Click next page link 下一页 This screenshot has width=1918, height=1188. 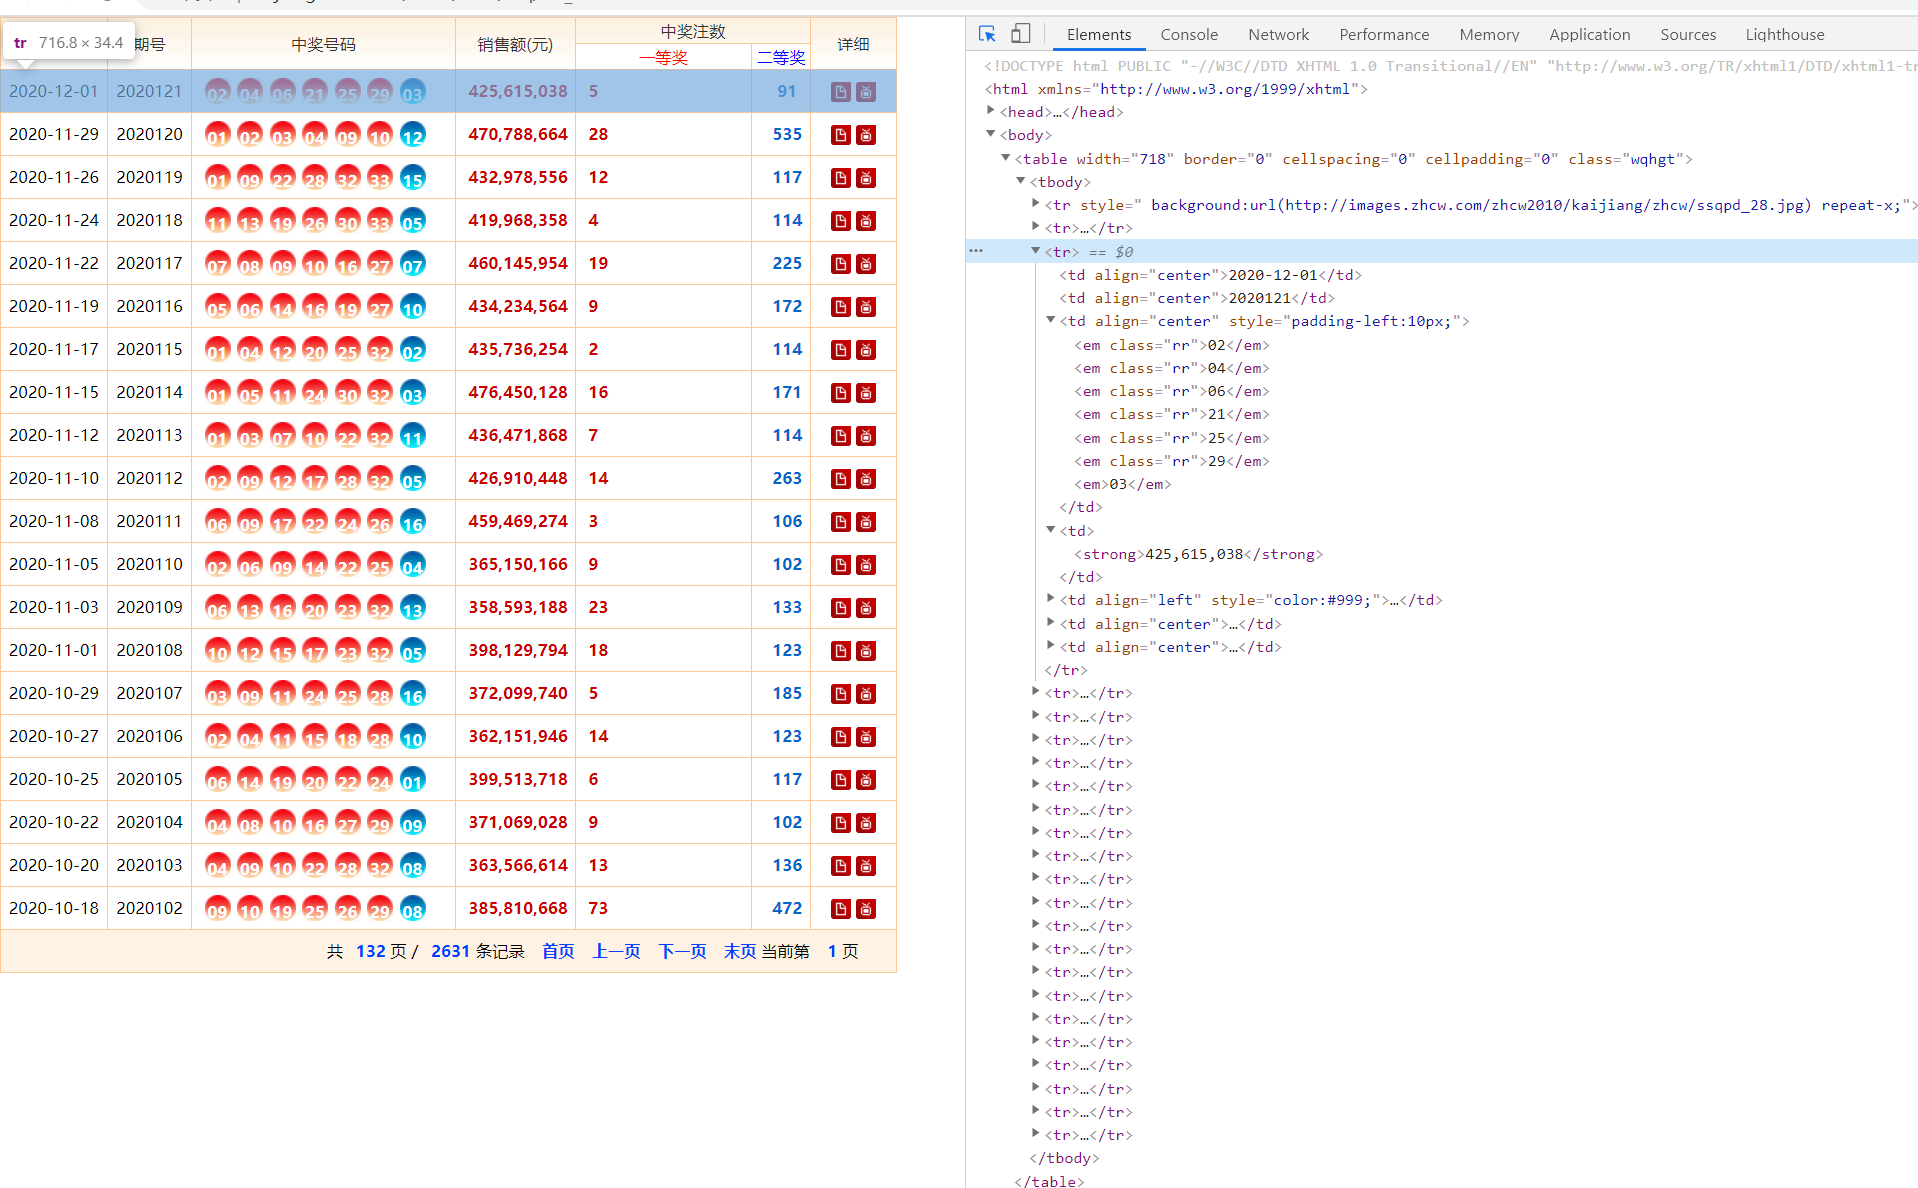tap(682, 951)
